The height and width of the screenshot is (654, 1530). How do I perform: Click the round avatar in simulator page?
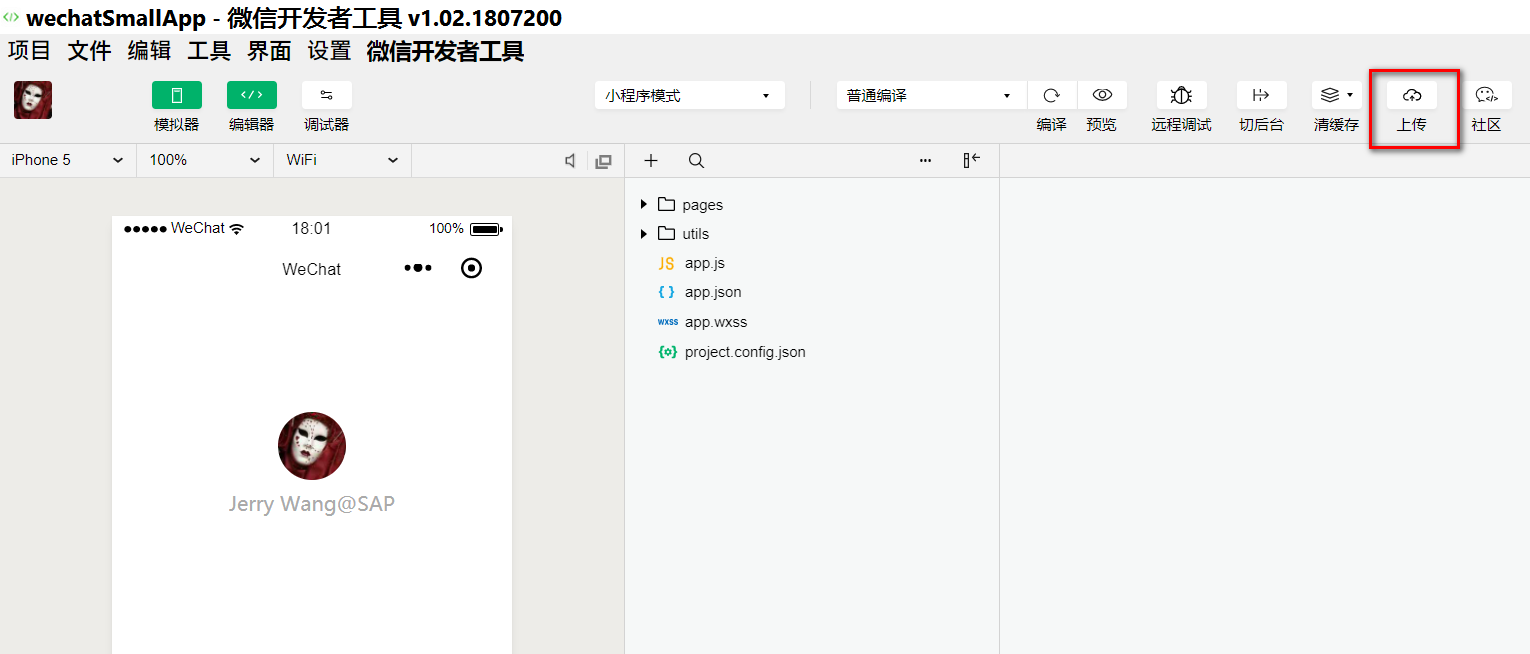(312, 446)
